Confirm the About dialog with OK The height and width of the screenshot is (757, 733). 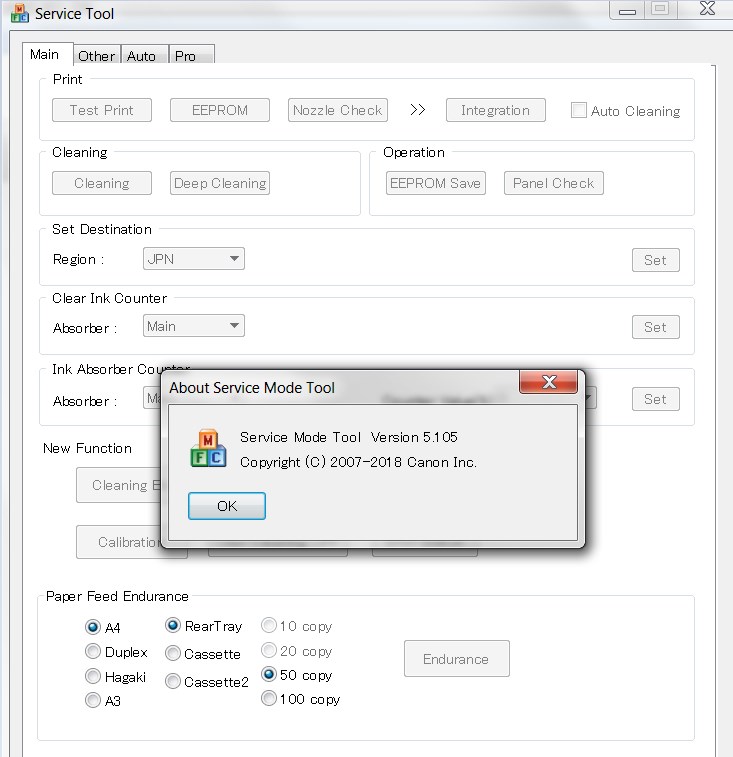(227, 506)
